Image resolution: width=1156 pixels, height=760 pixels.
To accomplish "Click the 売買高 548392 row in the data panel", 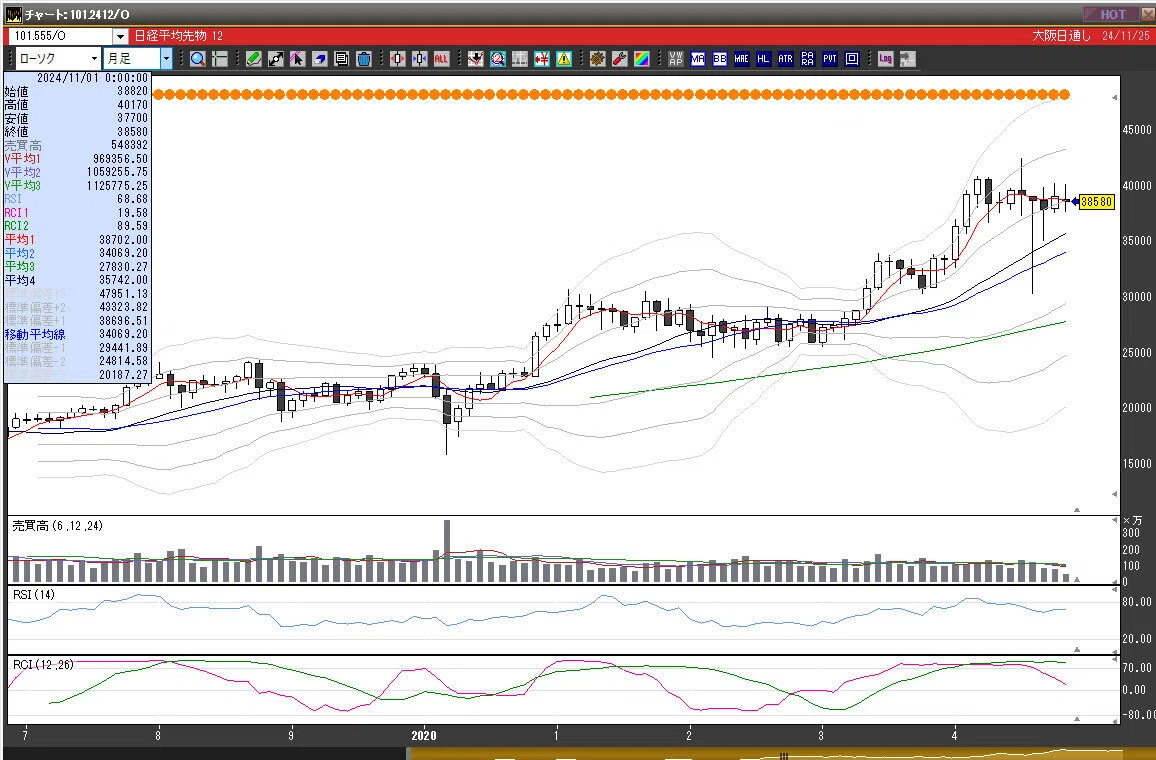I will pos(77,145).
